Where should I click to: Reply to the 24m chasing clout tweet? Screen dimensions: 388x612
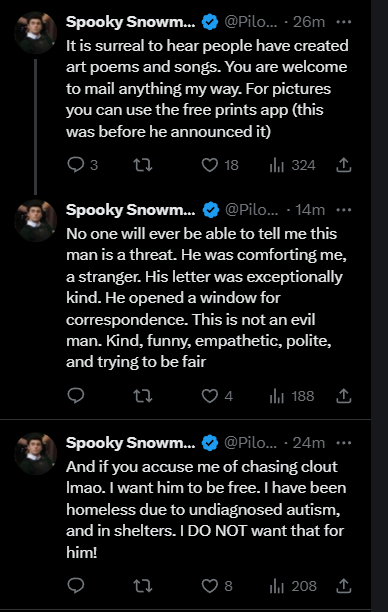(76, 585)
